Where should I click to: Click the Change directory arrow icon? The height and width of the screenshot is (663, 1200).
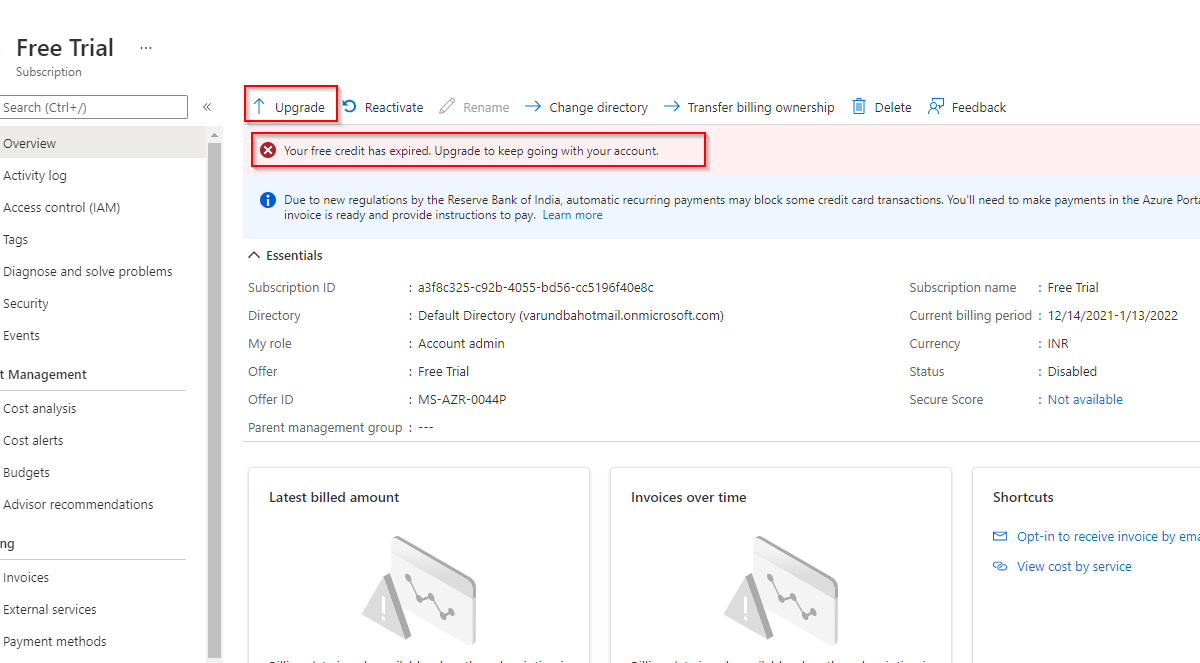coord(533,106)
